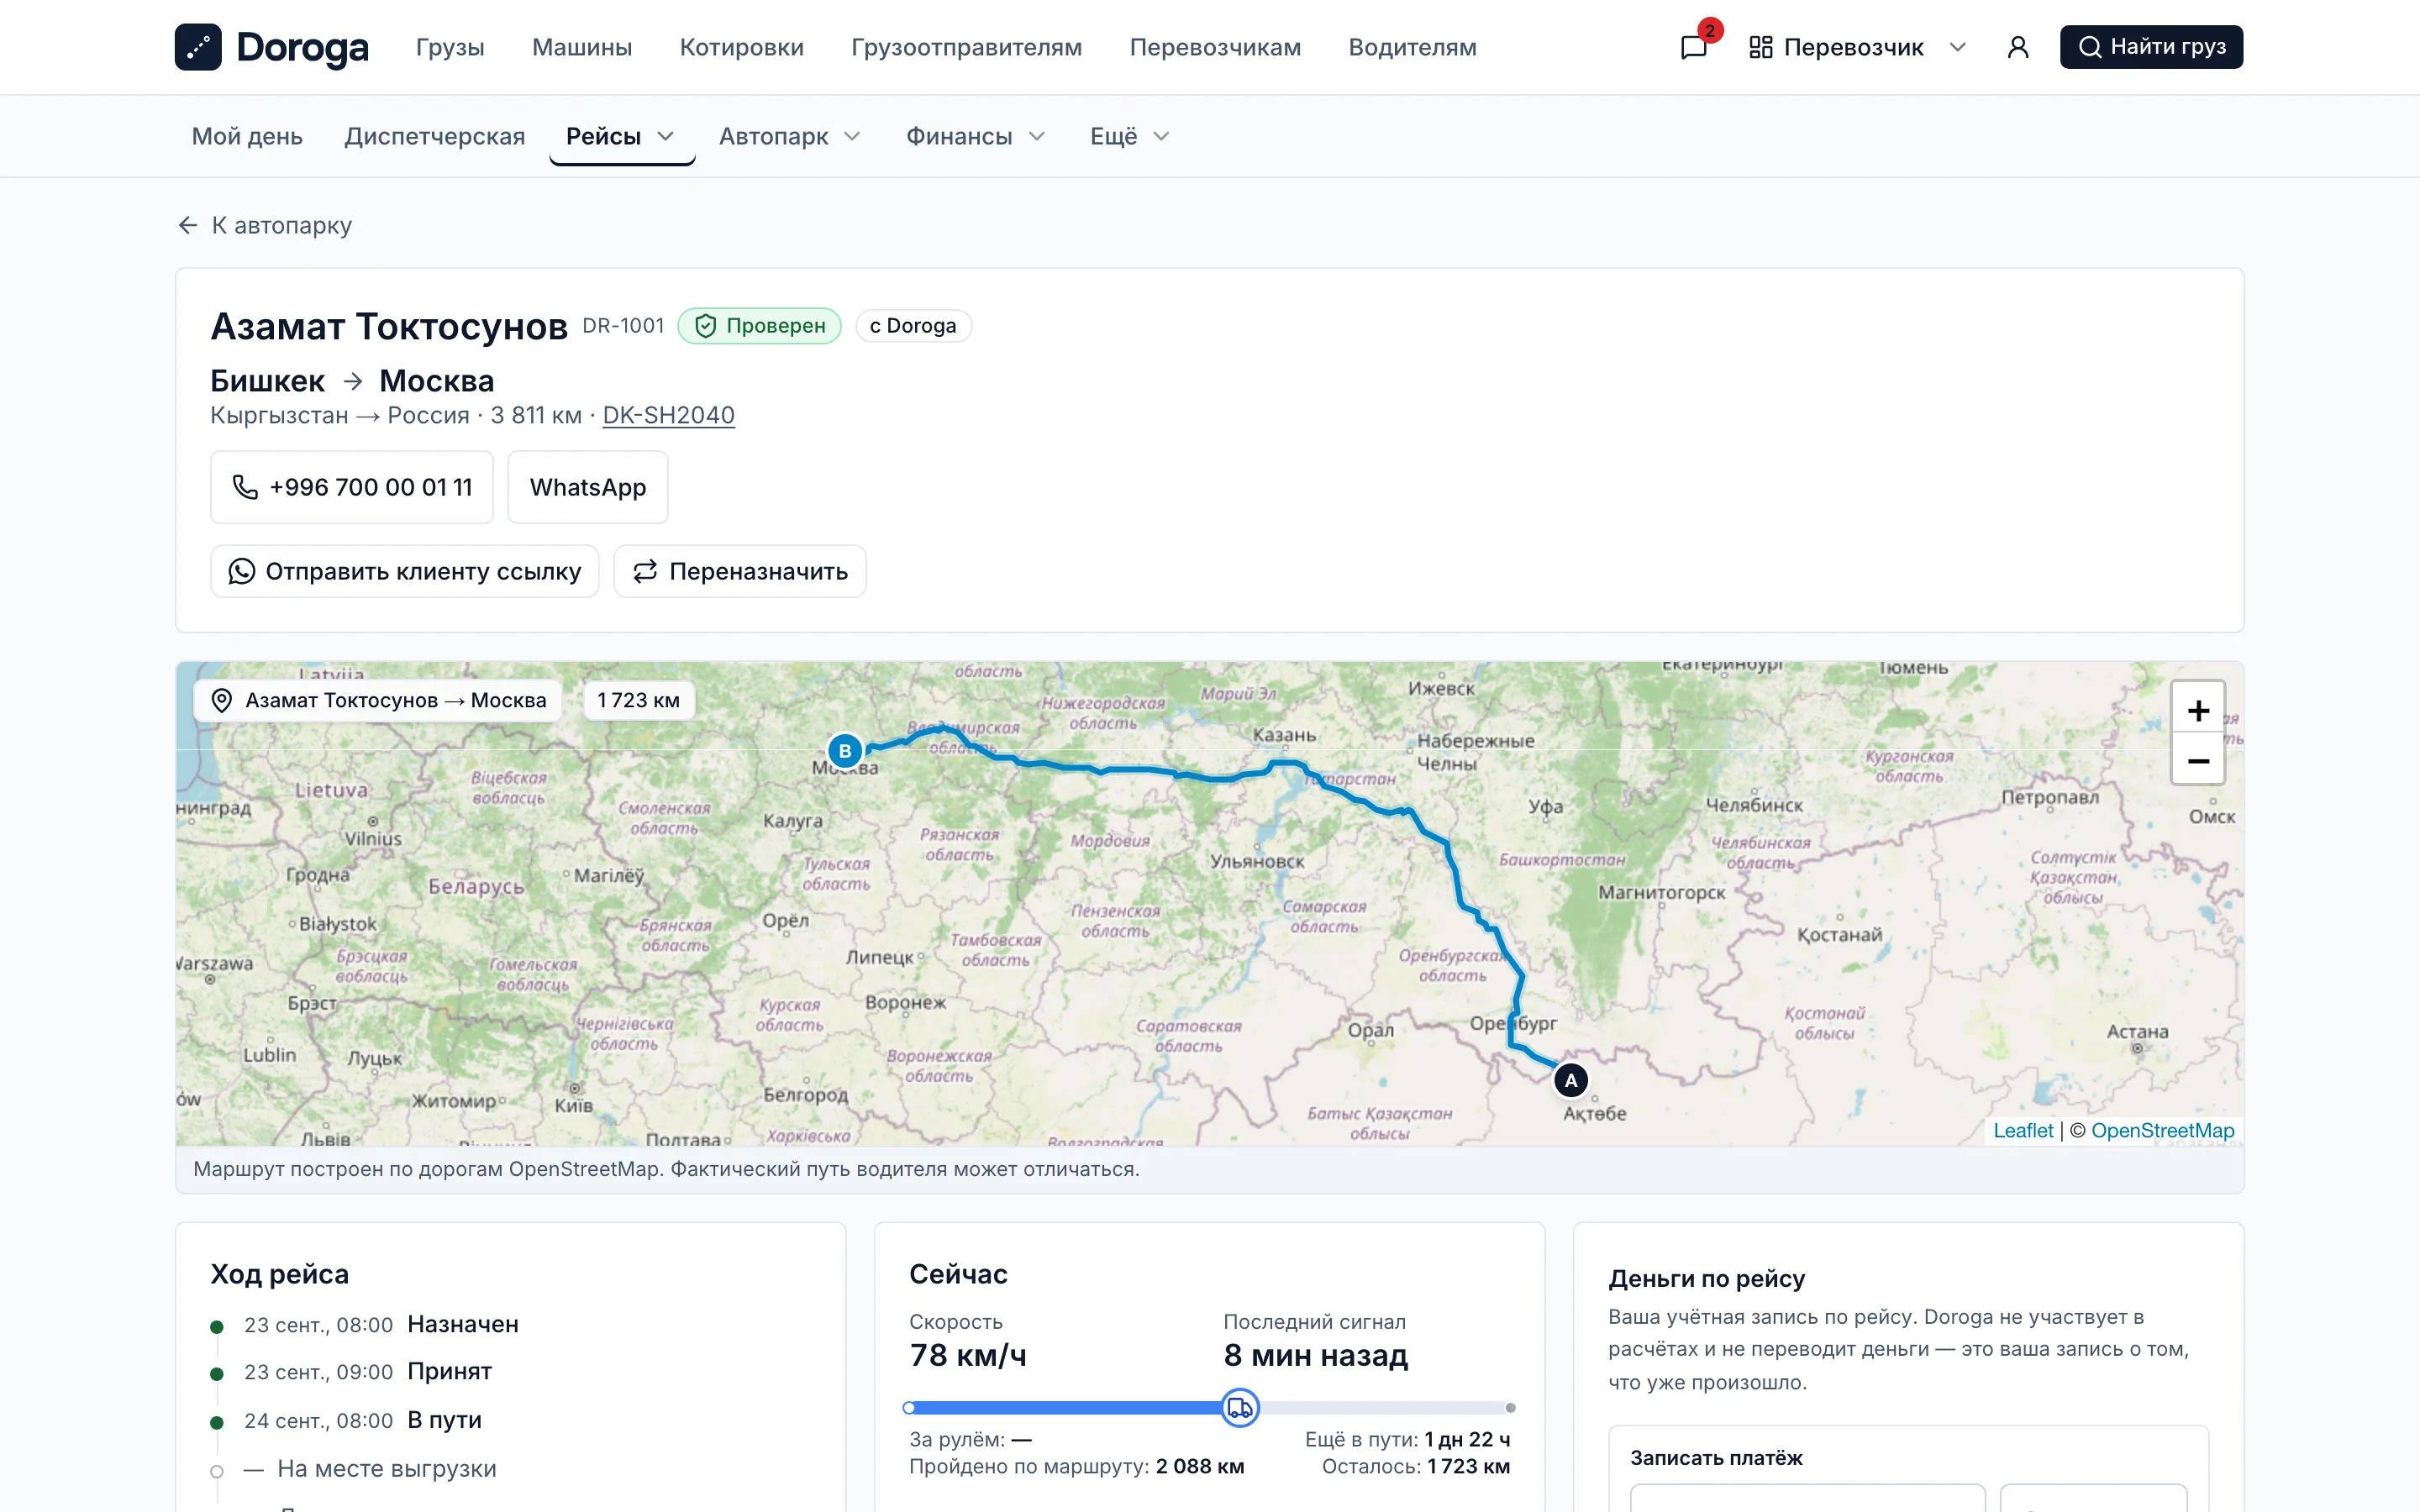Screen dimensions: 2420x1512
Task: Click Переназначить reassign button
Action: (740, 571)
